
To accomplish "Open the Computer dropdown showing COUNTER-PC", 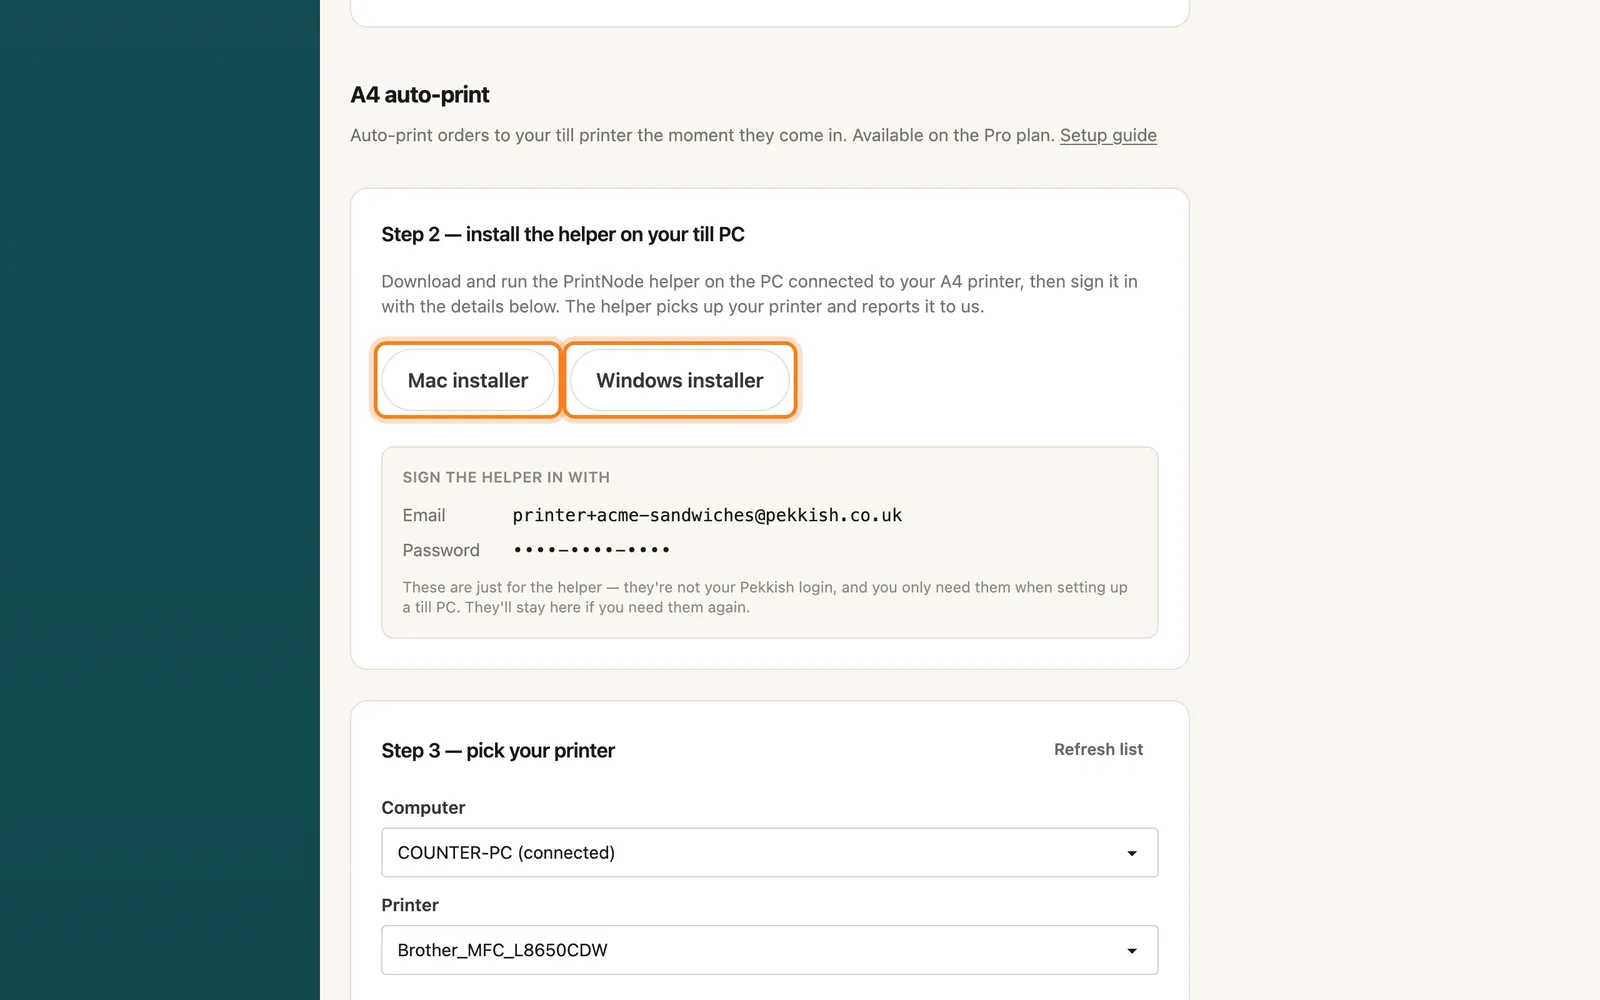I will pyautogui.click(x=770, y=853).
